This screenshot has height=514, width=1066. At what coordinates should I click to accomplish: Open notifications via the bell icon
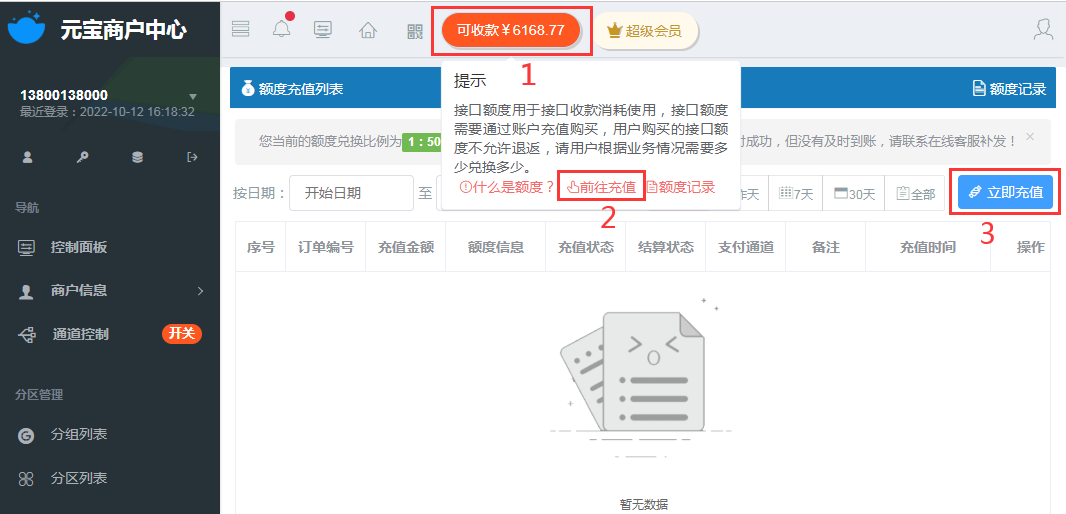[281, 29]
